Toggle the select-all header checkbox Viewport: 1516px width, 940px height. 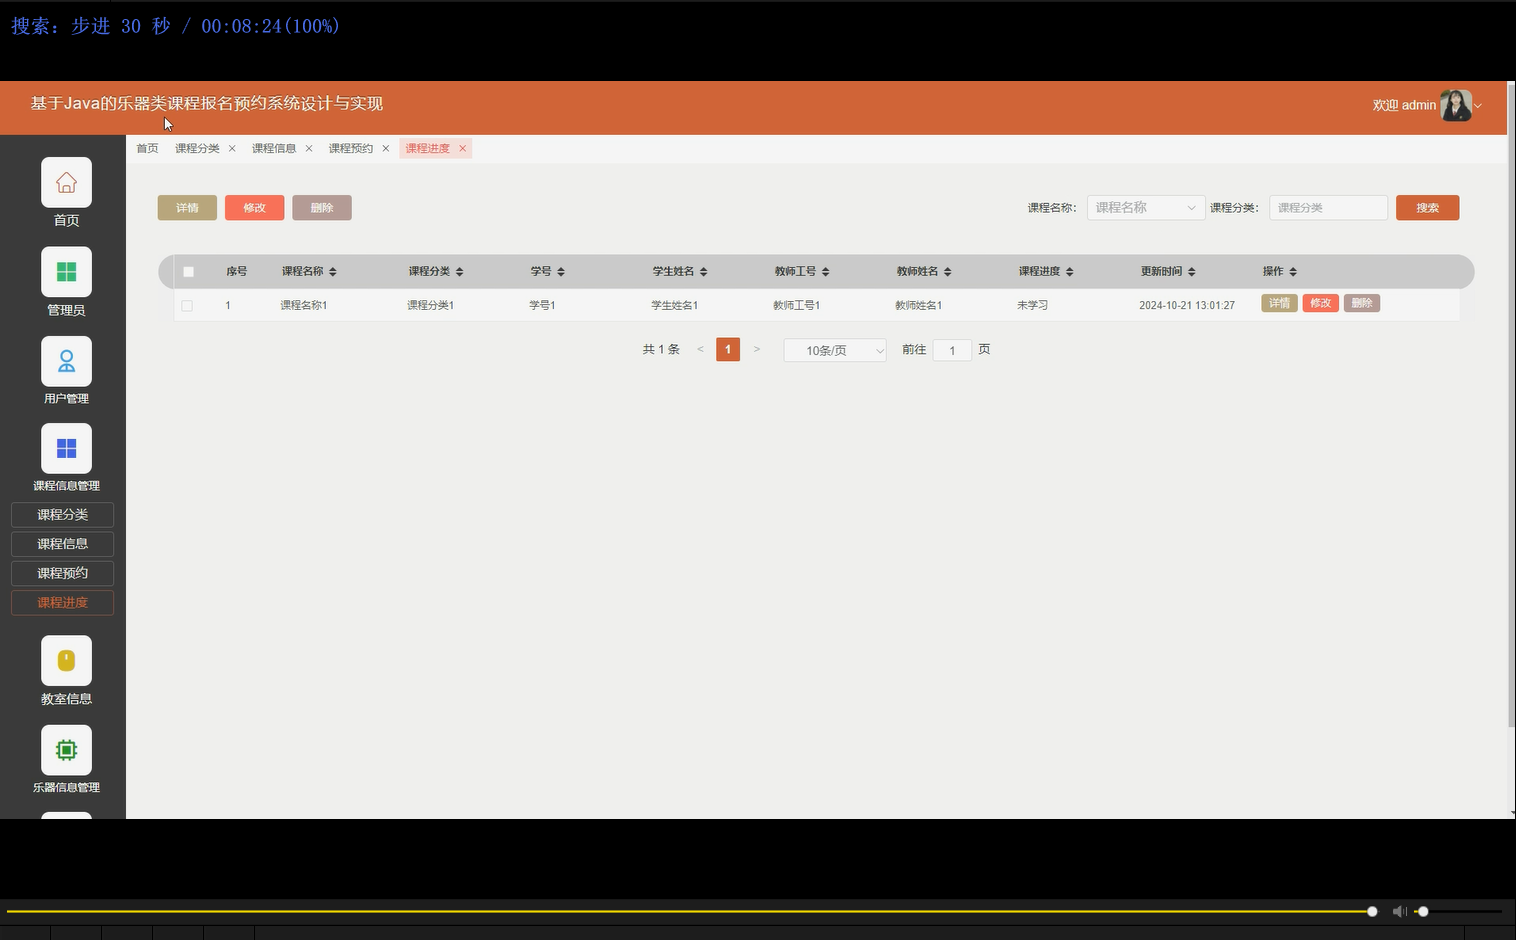point(188,271)
